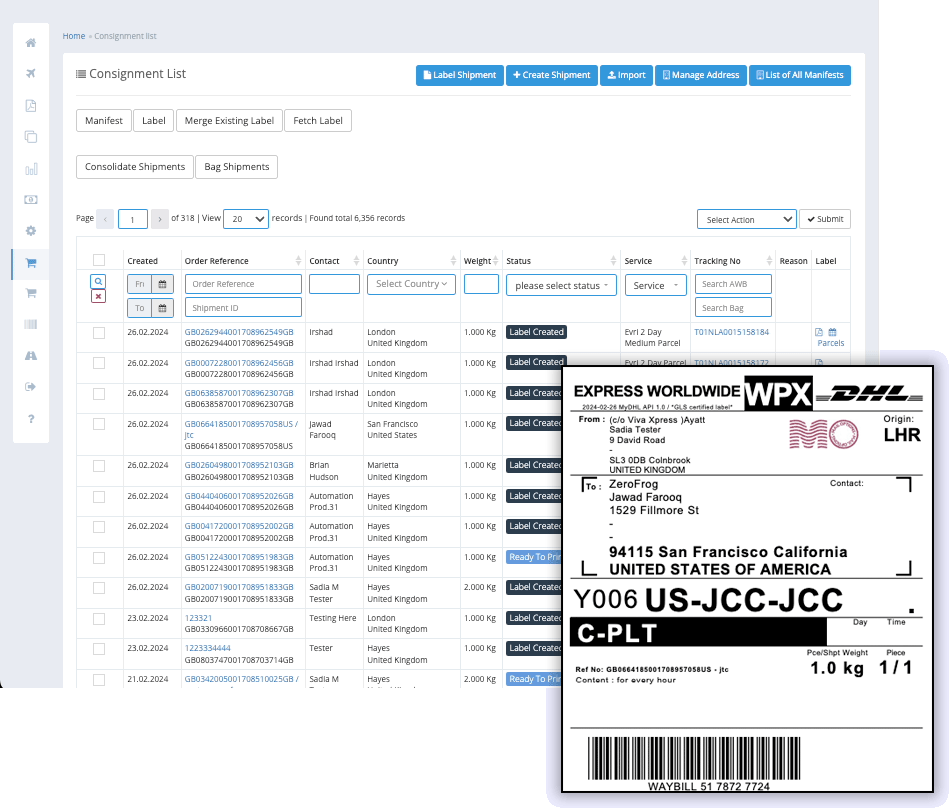Click the Manifest button
This screenshot has width=950, height=809.
(104, 121)
